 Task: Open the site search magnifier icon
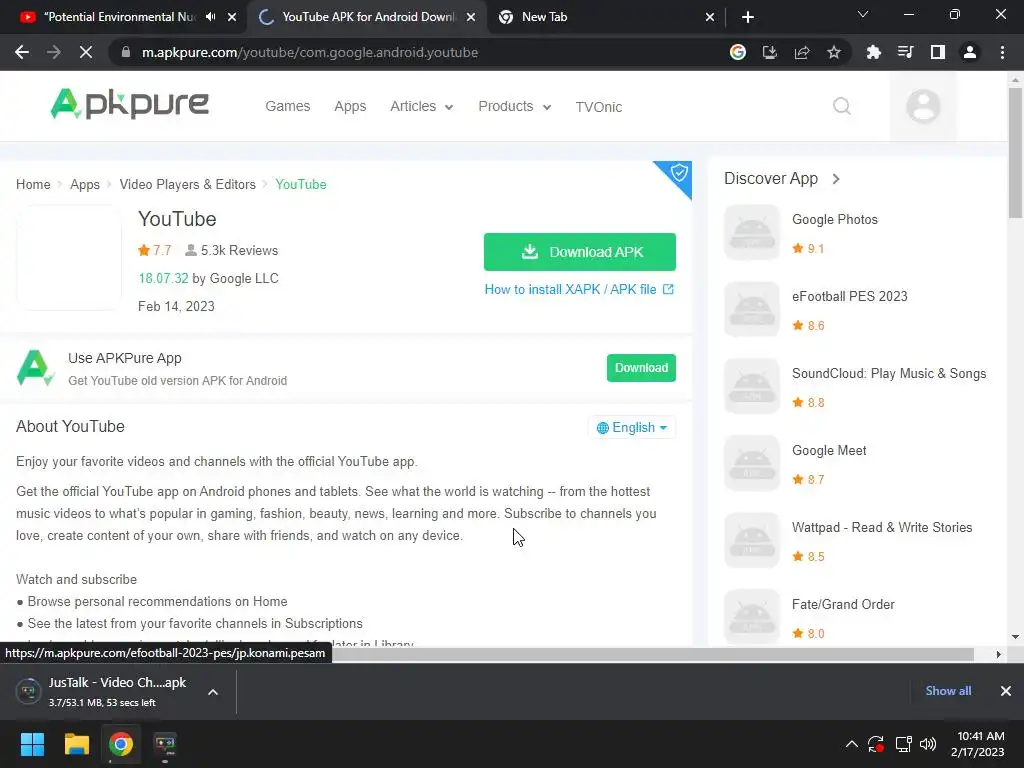click(x=842, y=106)
